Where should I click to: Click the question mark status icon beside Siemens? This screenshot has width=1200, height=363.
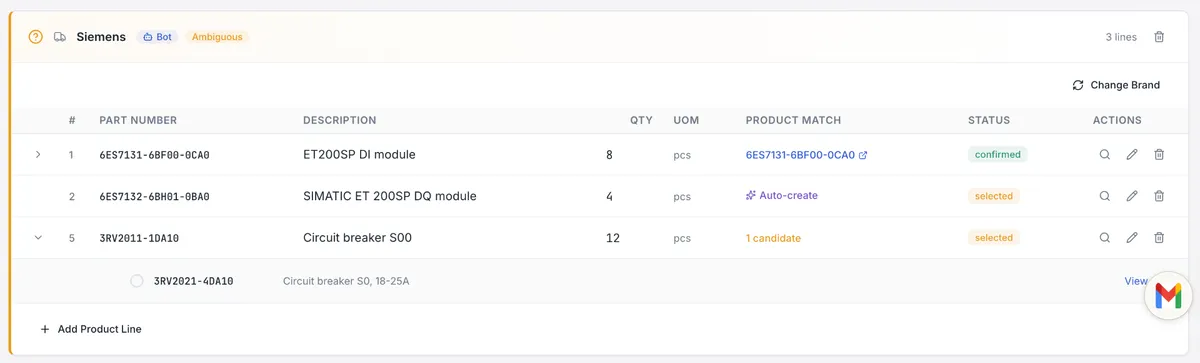(36, 37)
